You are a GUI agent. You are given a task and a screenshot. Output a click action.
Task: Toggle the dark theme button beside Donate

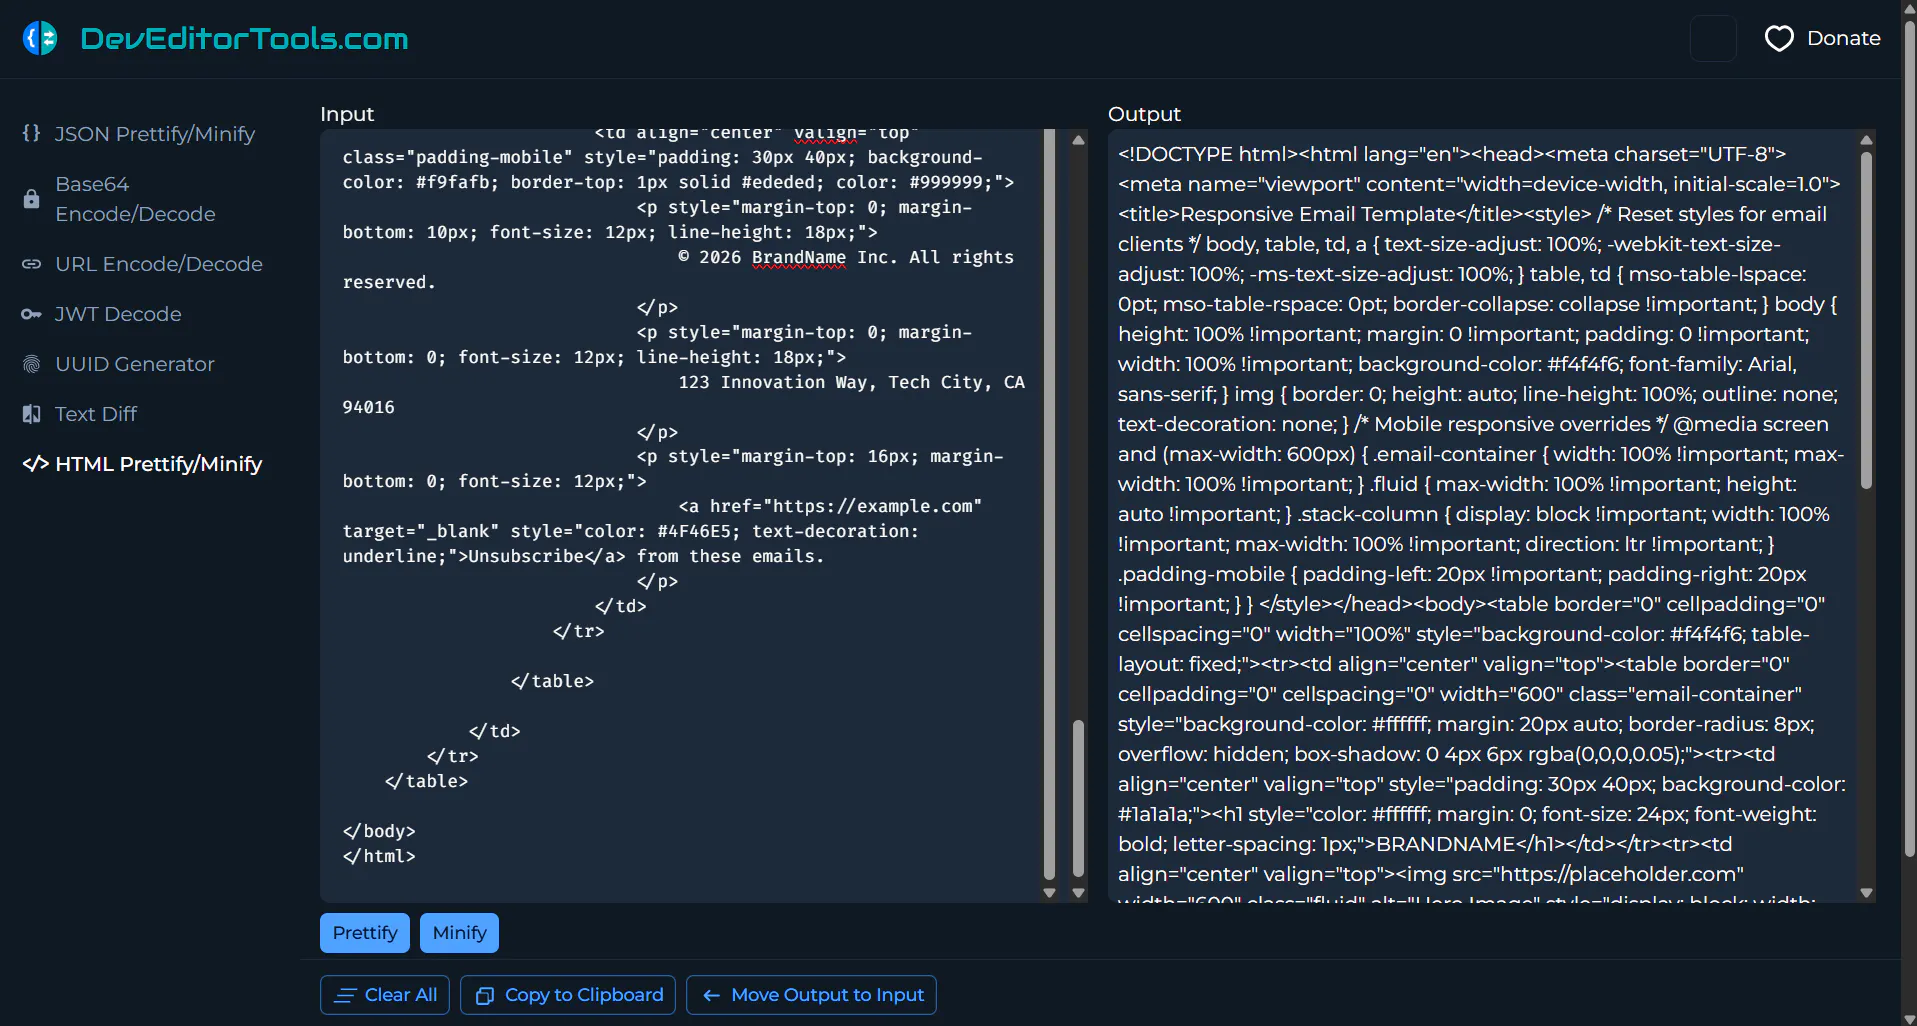click(1713, 38)
